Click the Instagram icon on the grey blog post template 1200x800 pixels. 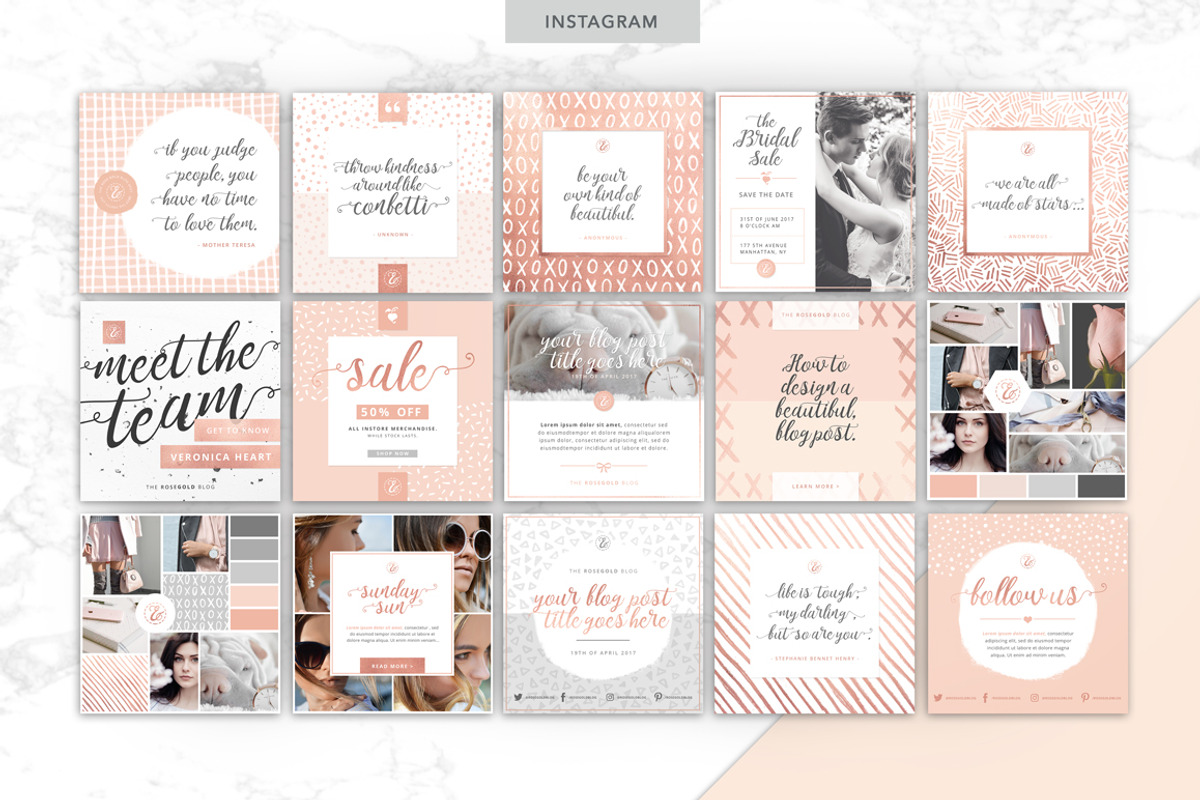tap(610, 696)
